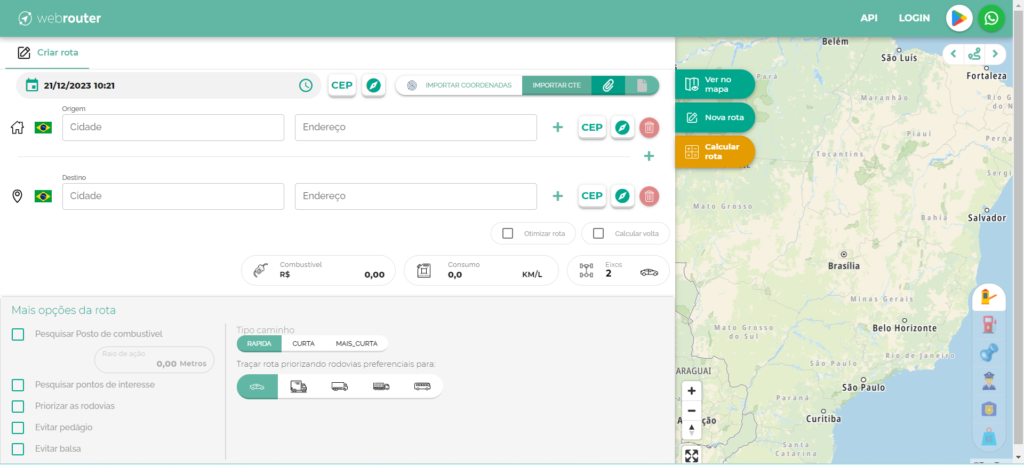The width and height of the screenshot is (1024, 465).
Task: Open the Eixos vehicle axle selector
Action: [x=618, y=271]
